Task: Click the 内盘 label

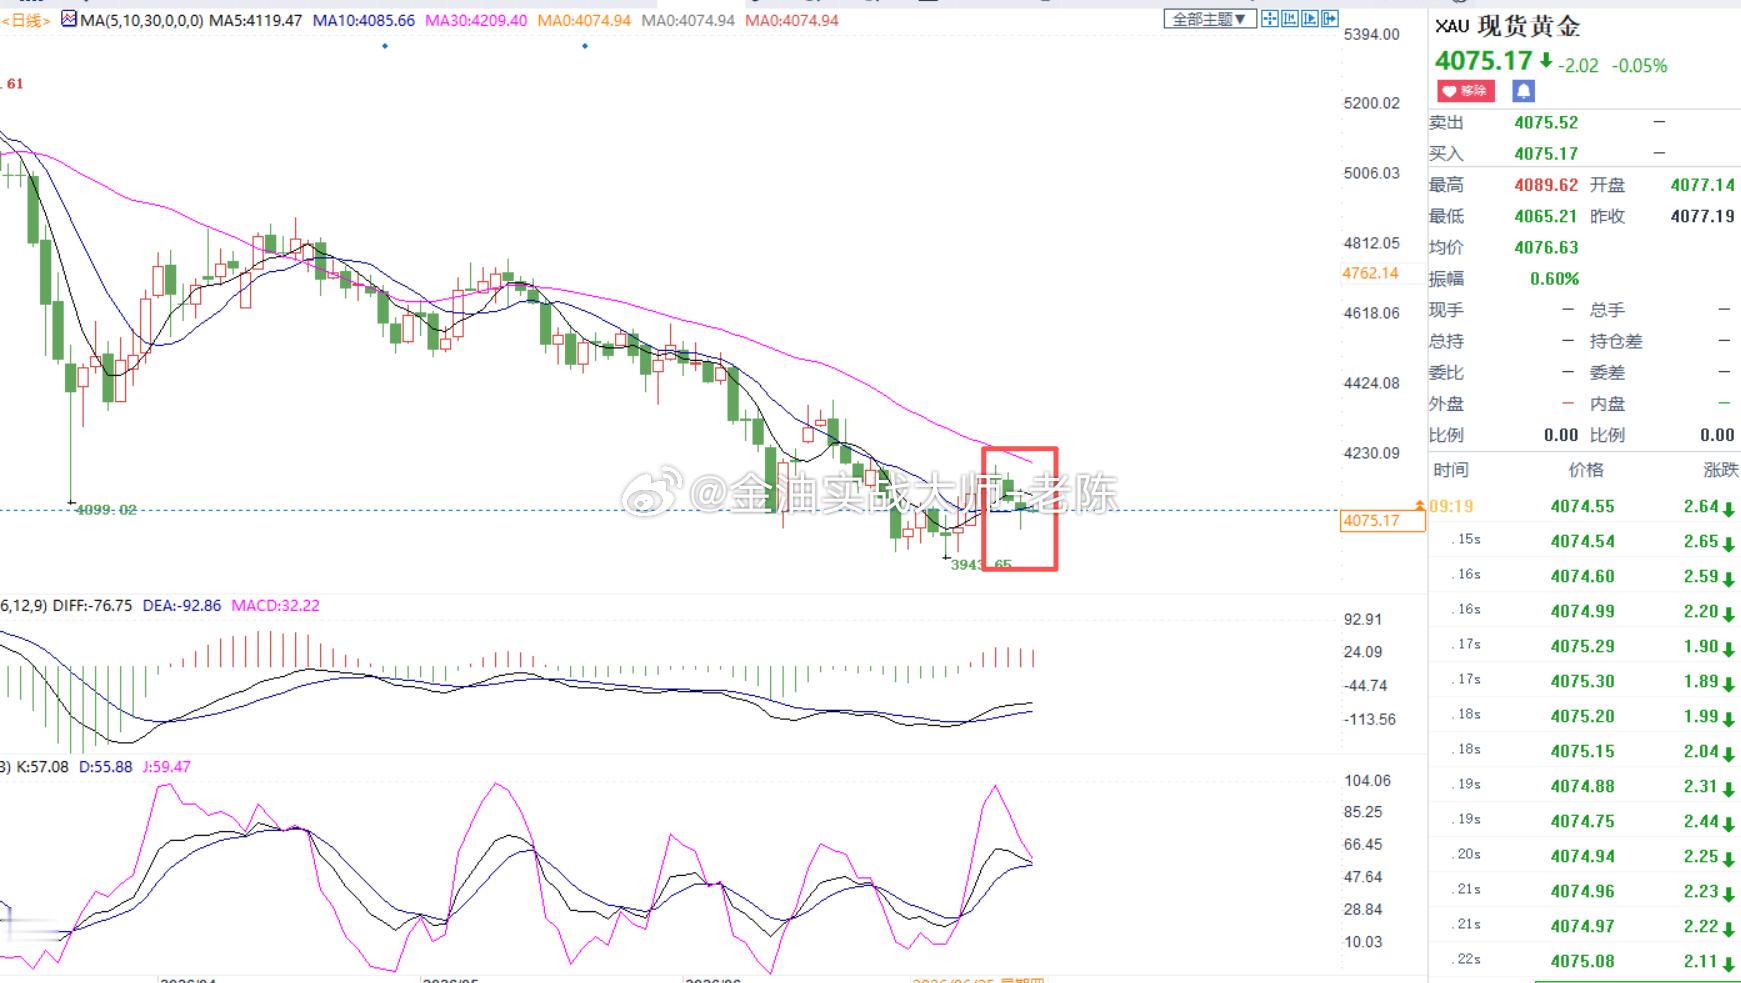Action: tap(1607, 404)
